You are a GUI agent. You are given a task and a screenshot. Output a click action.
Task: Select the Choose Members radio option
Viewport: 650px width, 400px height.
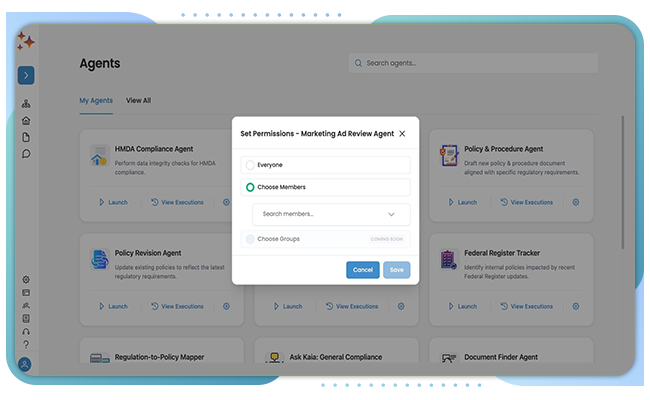250,187
